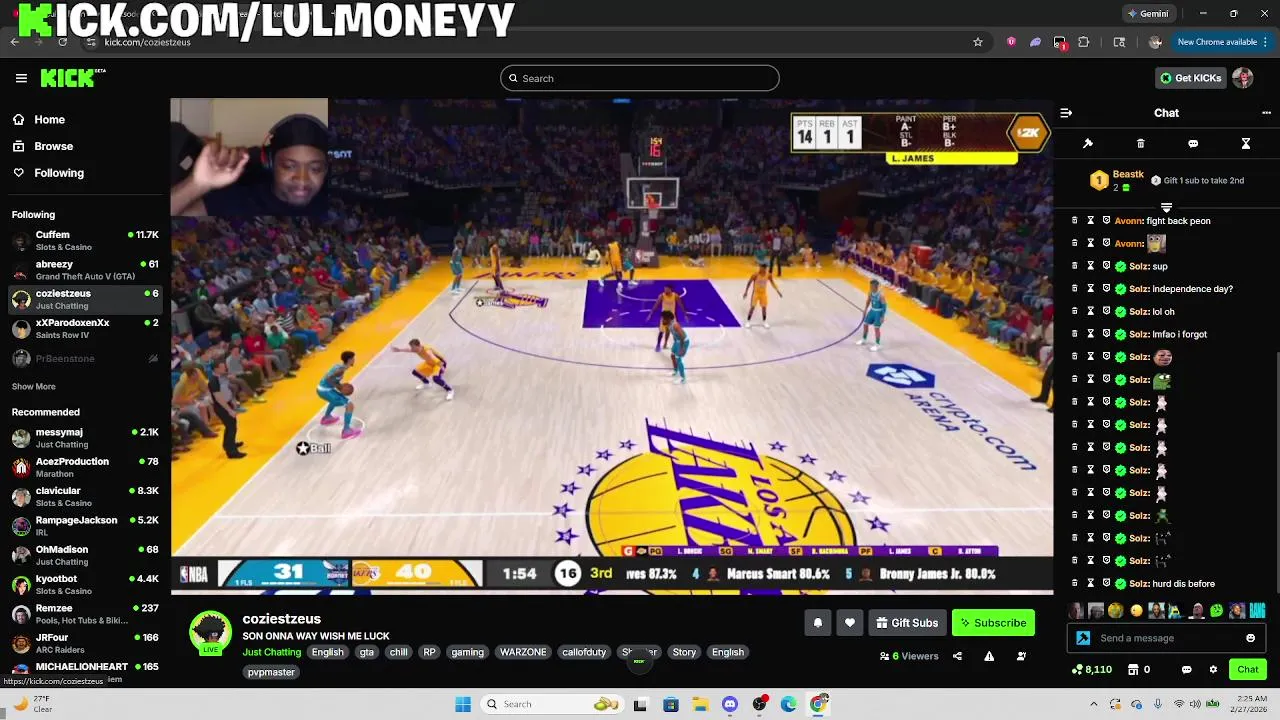The image size is (1280, 720).
Task: Open RampageJackson in the Recommended list
Action: [85, 526]
